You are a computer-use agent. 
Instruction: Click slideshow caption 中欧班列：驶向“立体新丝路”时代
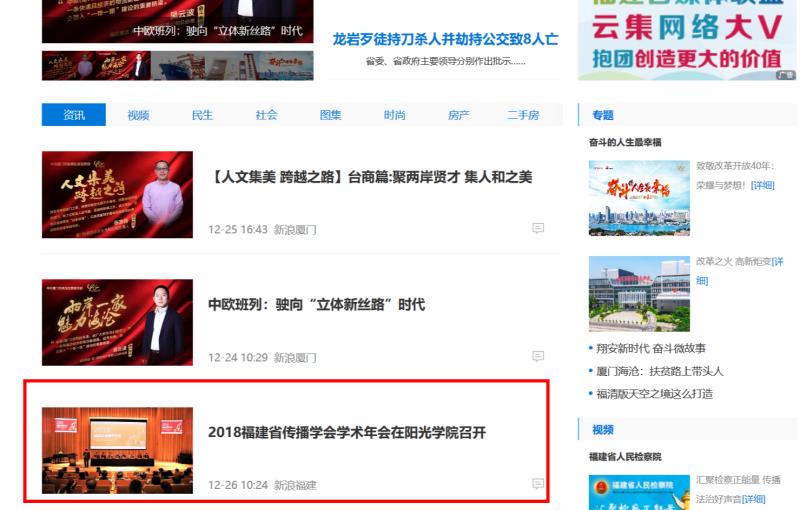(x=218, y=31)
